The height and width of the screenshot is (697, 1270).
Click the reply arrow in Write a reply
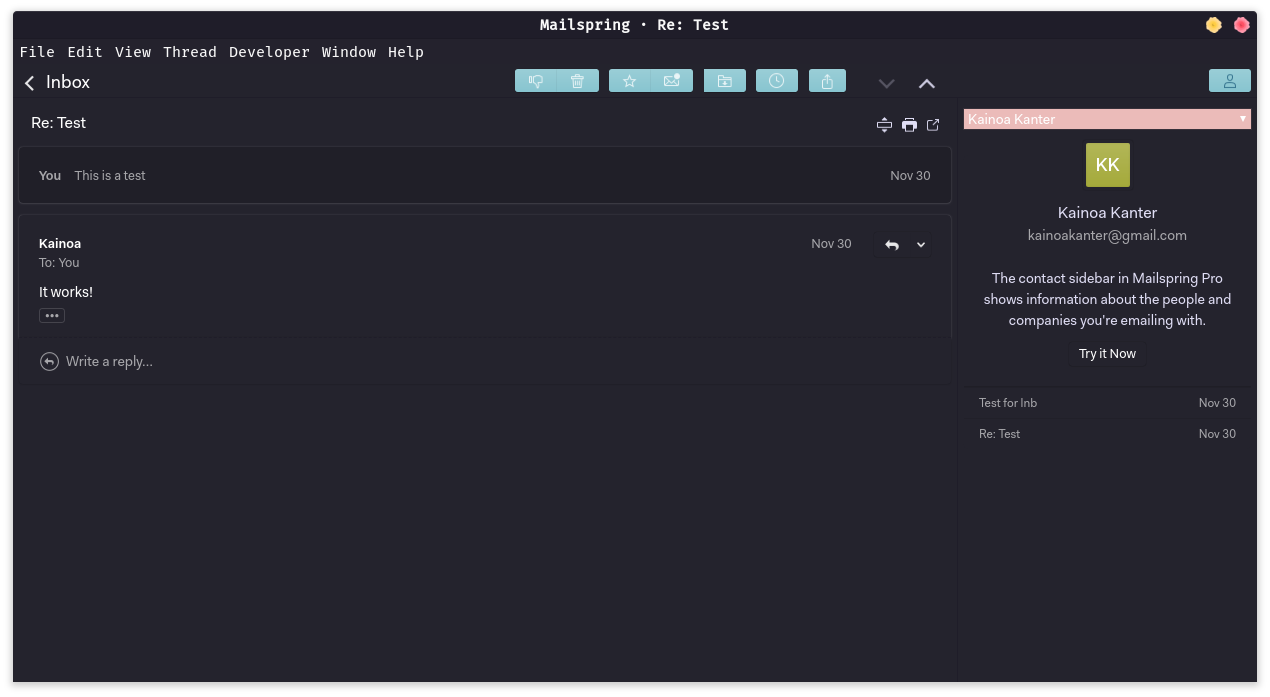point(49,362)
